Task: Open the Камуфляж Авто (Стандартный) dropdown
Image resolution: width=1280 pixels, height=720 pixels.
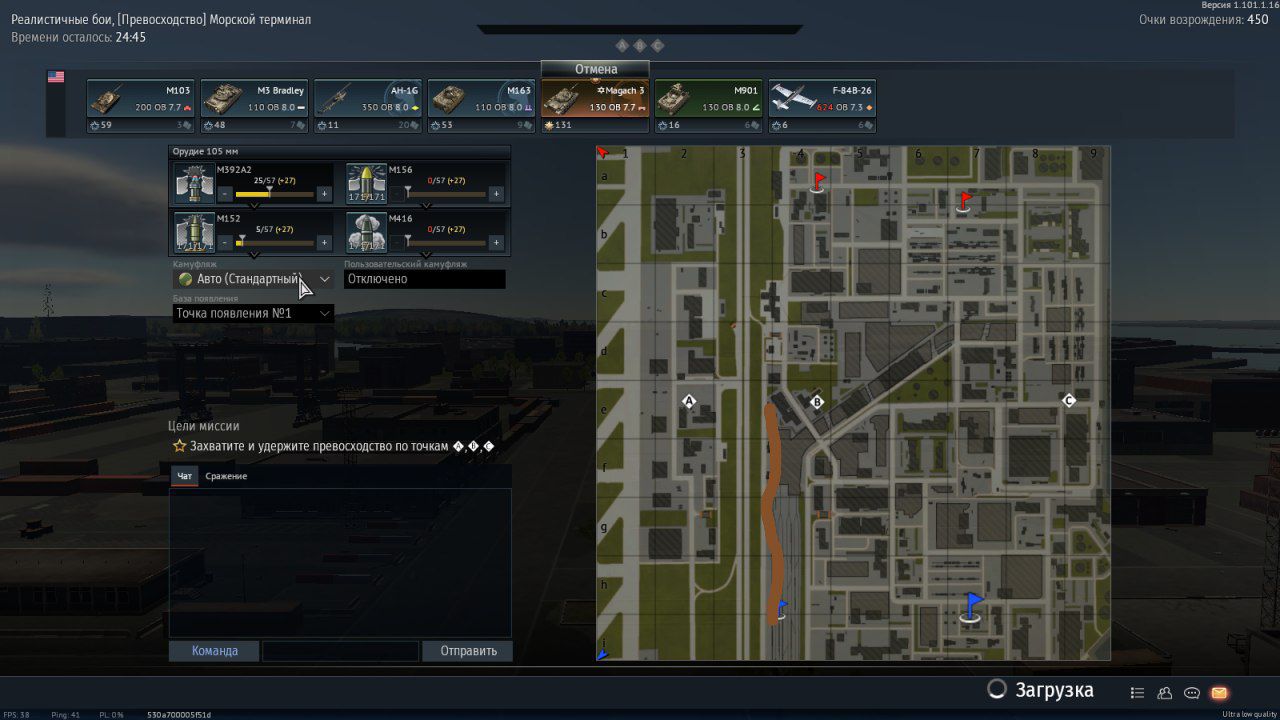Action: [x=254, y=279]
